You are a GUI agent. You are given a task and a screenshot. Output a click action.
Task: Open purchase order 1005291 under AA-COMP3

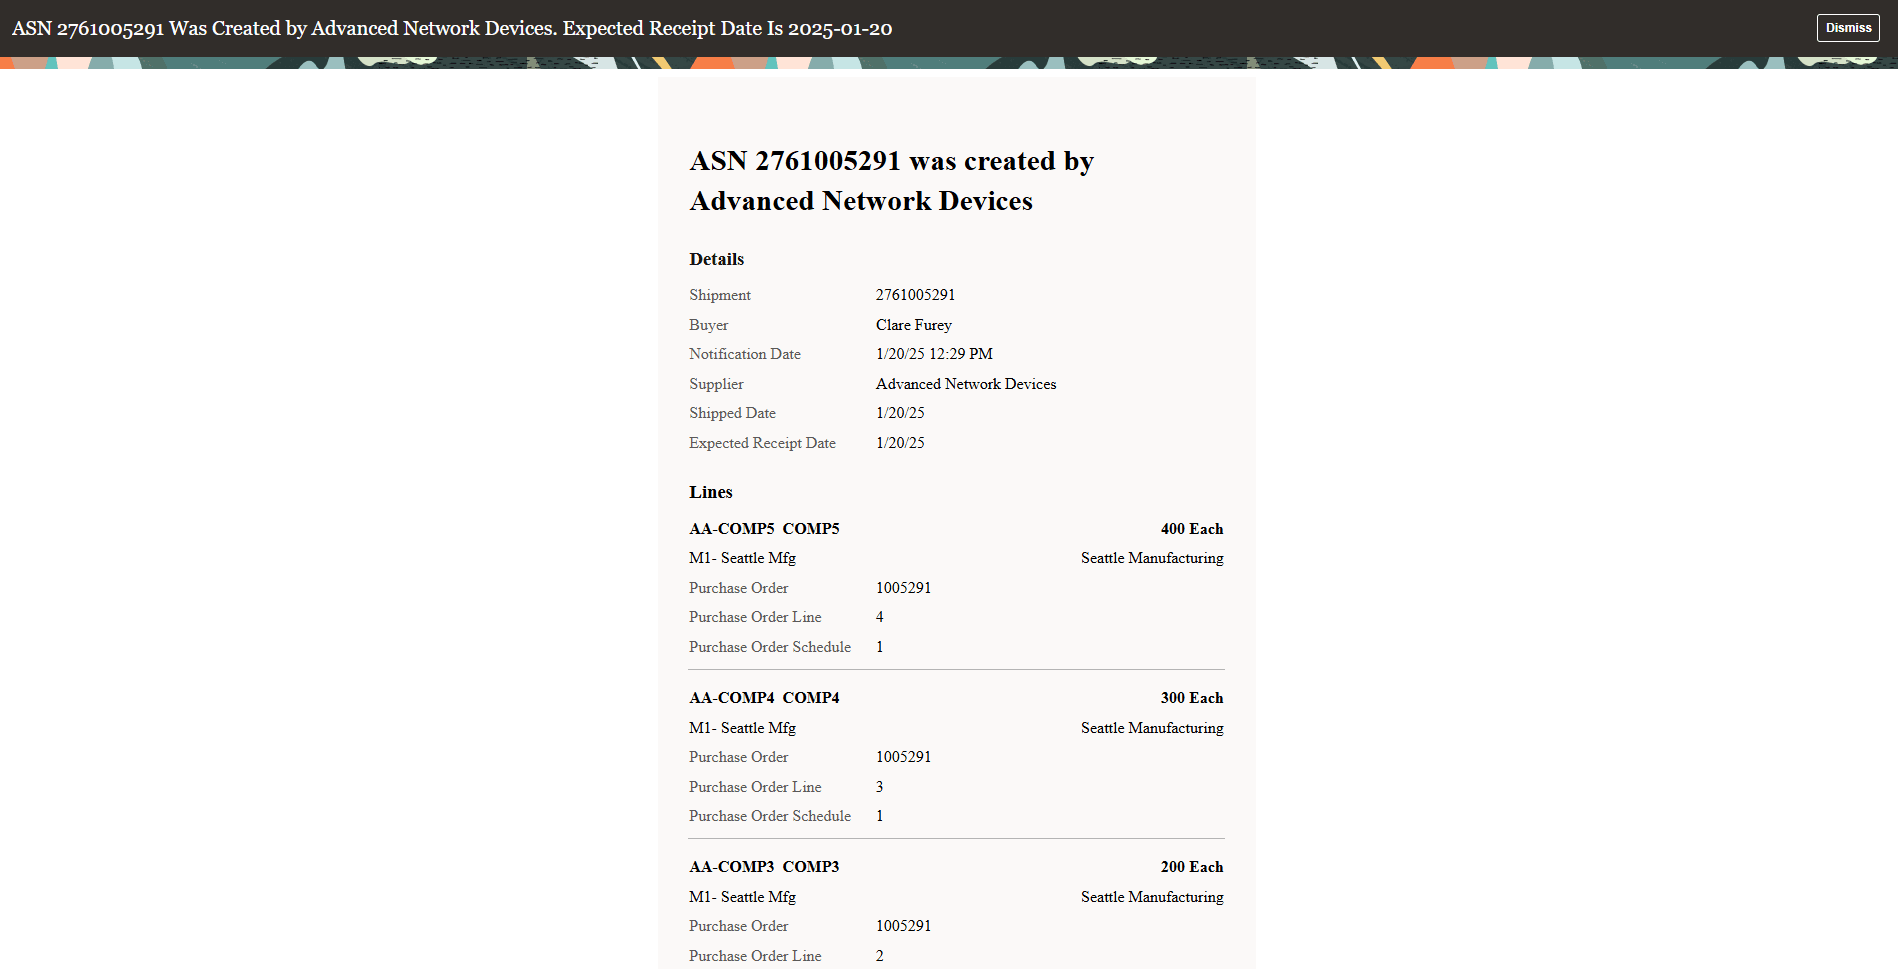902,926
